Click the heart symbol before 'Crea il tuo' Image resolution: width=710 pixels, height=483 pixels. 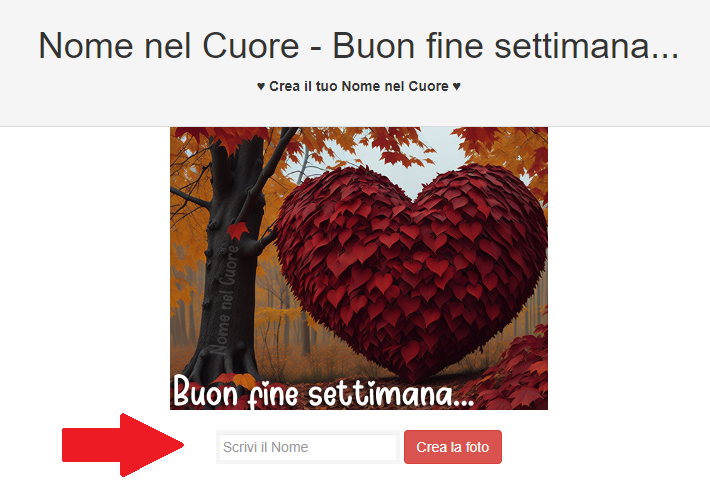(261, 86)
